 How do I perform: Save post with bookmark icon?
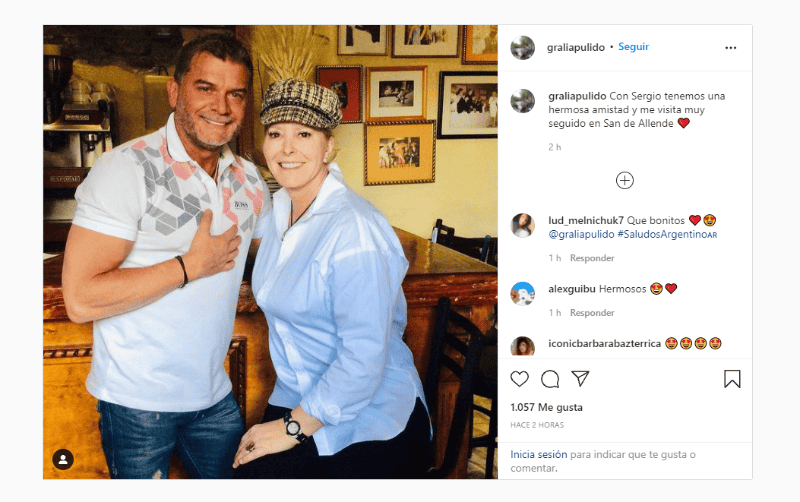click(732, 379)
